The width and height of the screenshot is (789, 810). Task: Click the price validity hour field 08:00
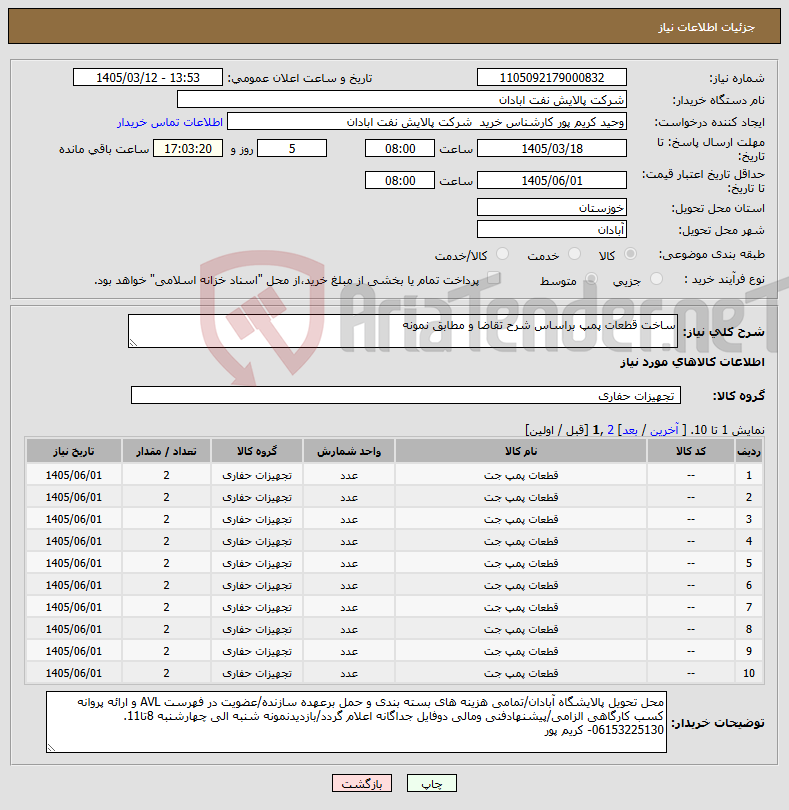pos(400,181)
